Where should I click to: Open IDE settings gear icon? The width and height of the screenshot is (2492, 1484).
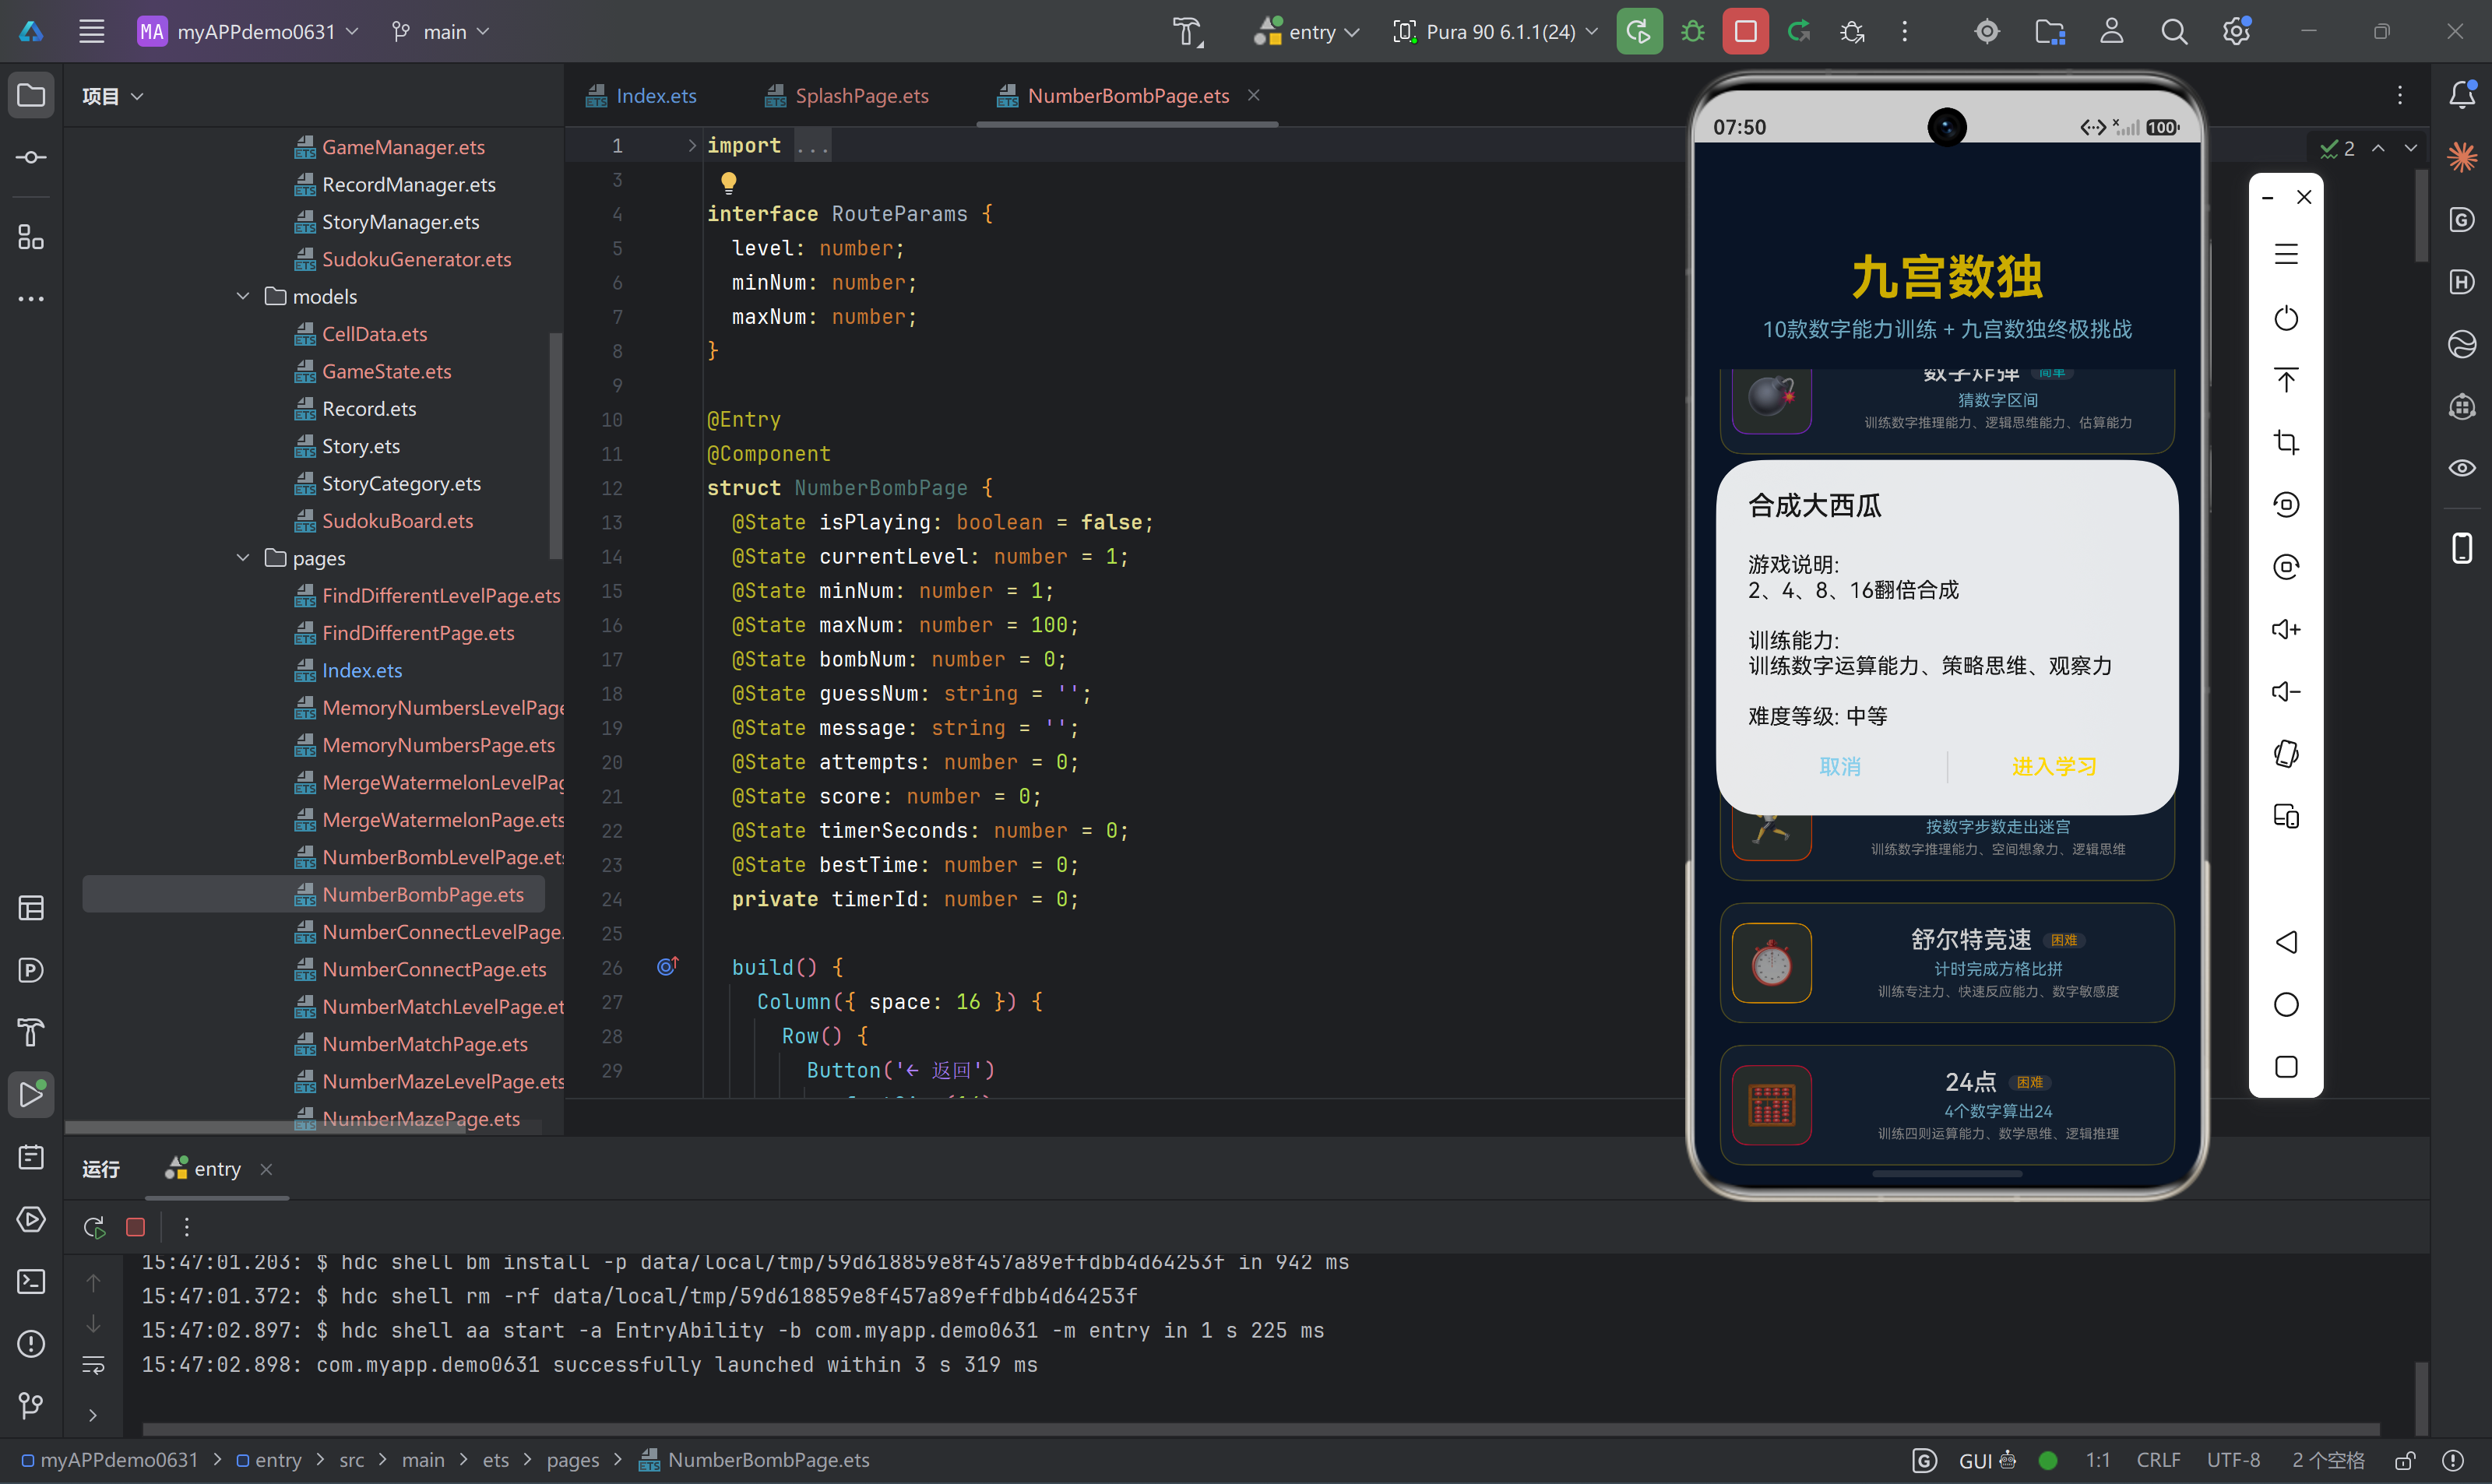tap(2236, 32)
